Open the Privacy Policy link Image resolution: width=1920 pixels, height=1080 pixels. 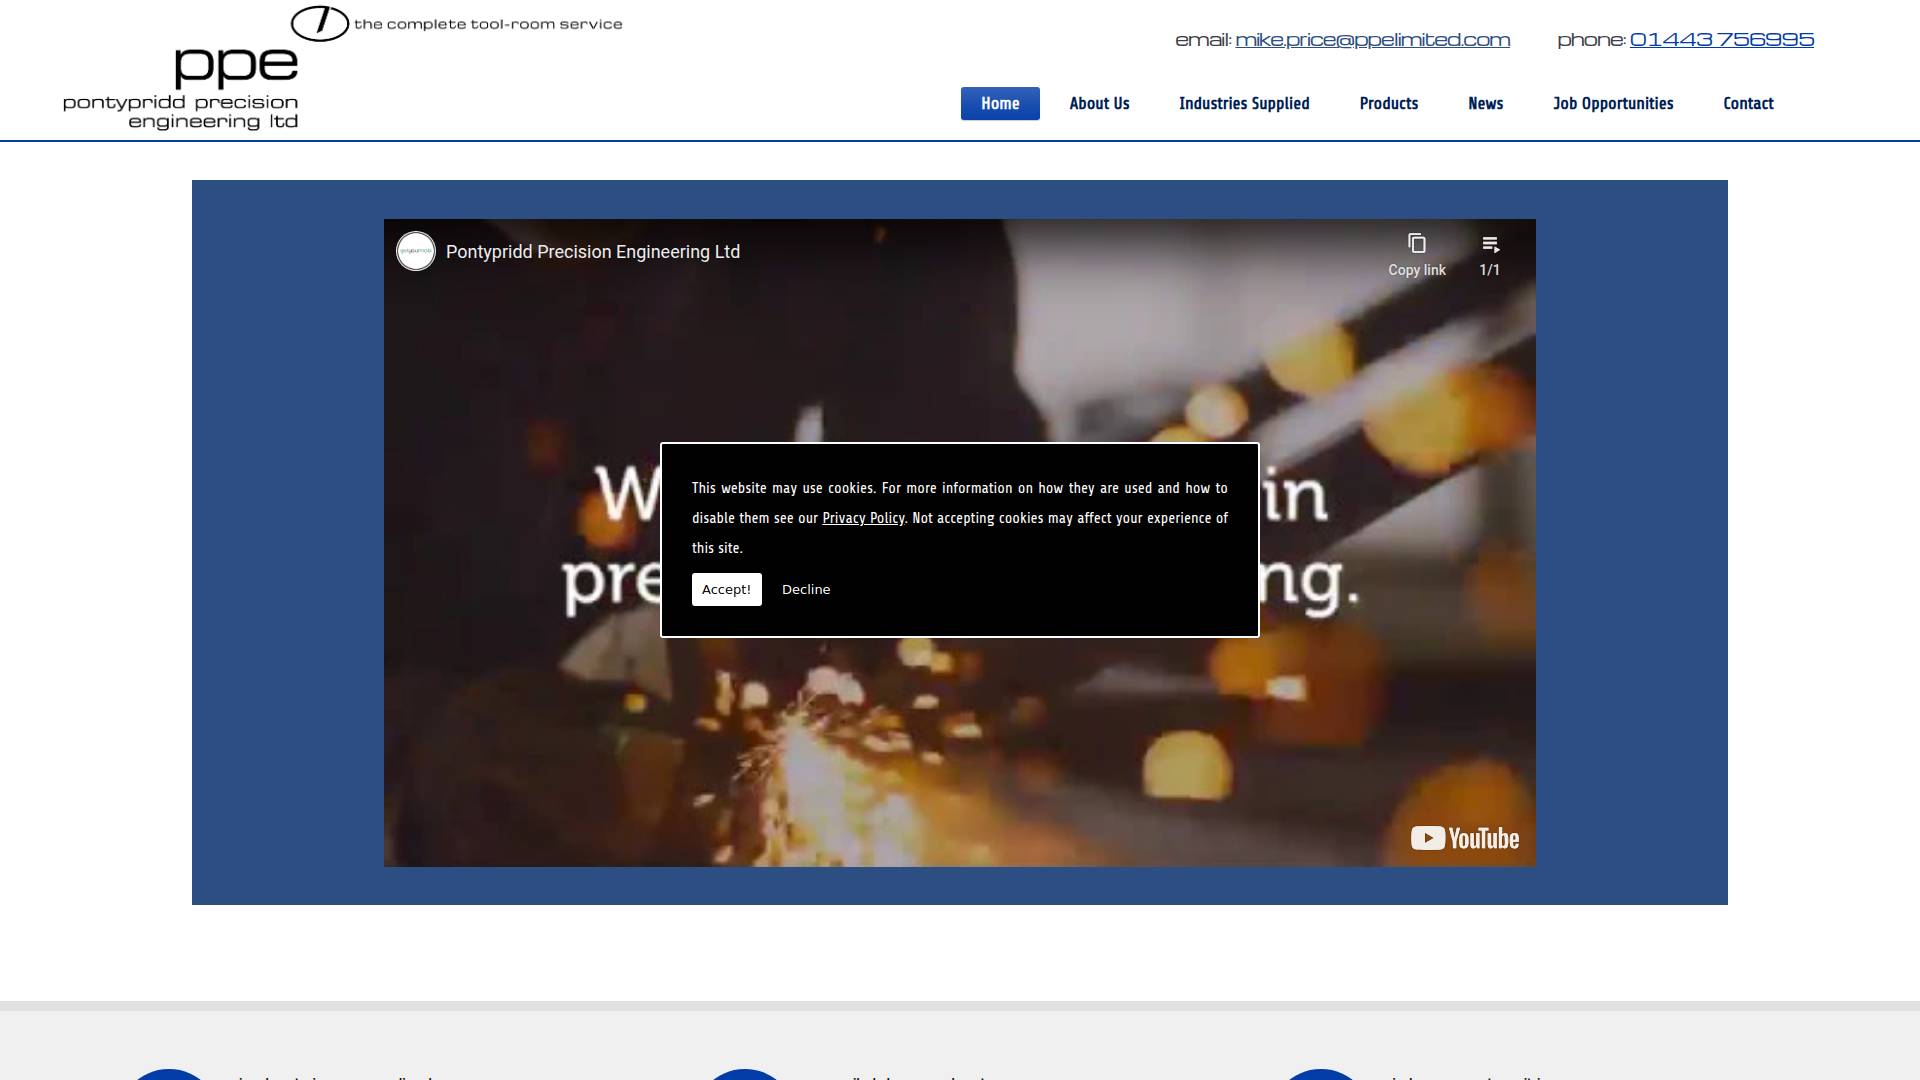click(x=863, y=518)
